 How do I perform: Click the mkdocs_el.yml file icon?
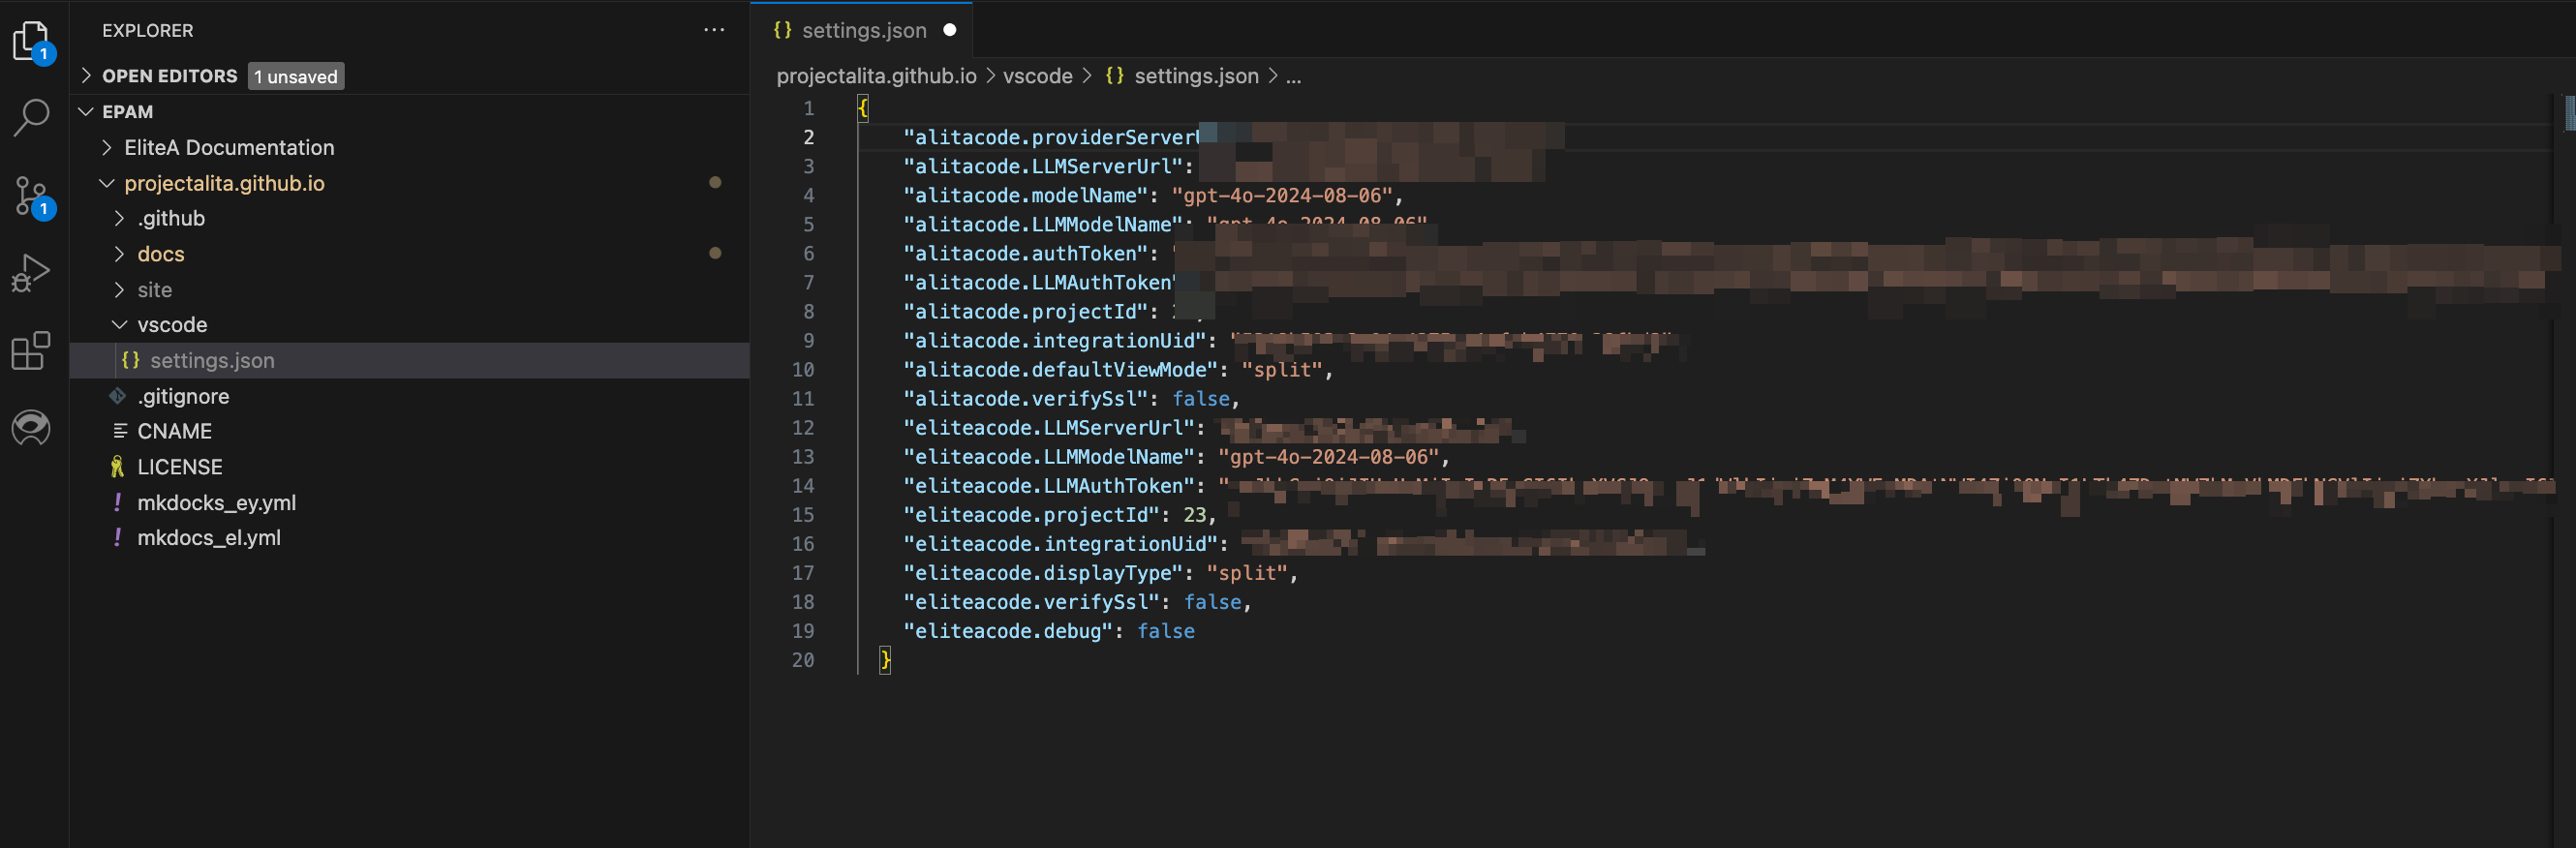[118, 537]
